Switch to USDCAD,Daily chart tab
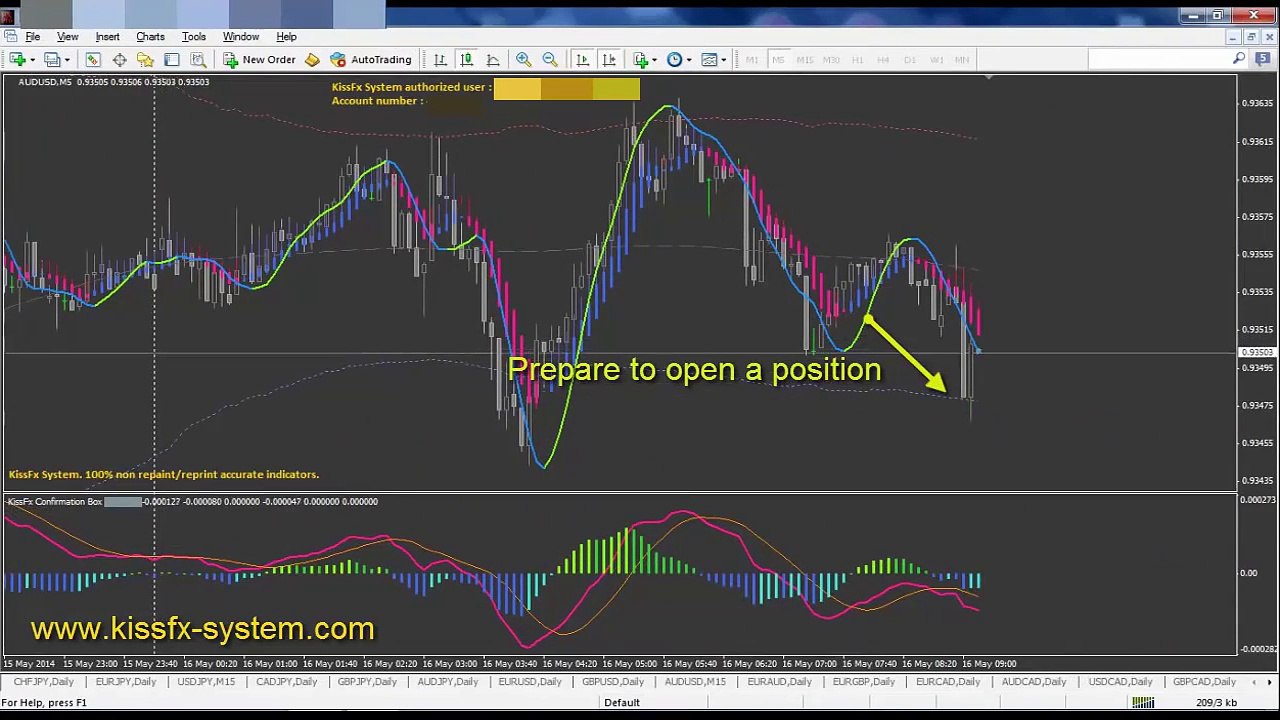The image size is (1280, 720). click(1120, 682)
